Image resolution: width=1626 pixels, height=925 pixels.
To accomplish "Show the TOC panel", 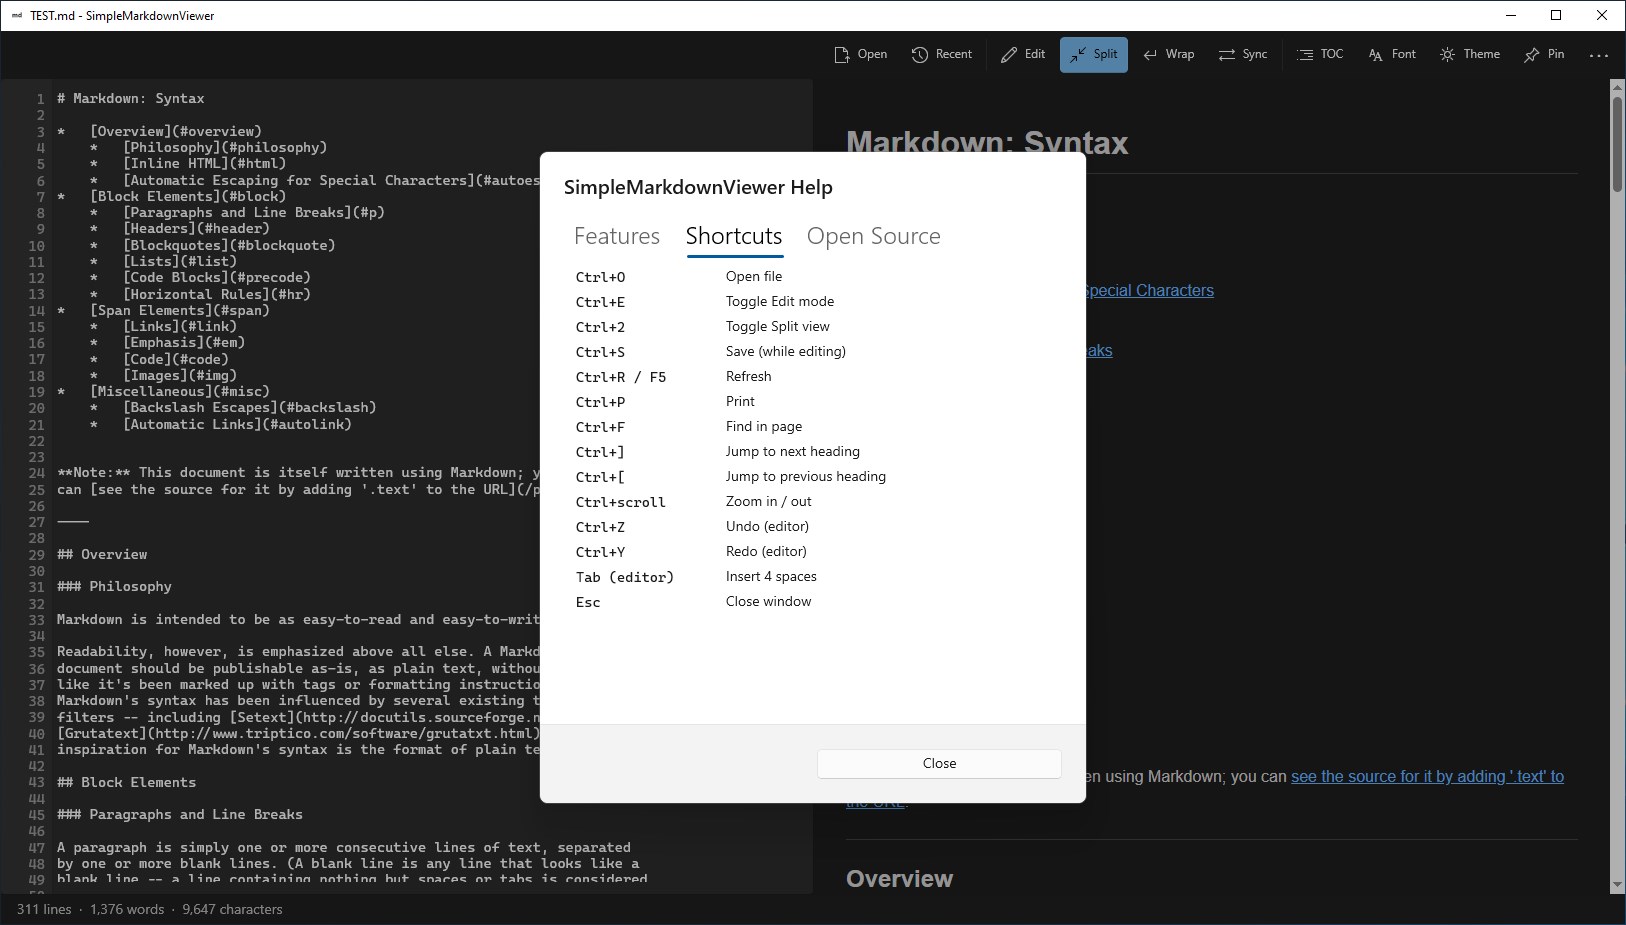I will click(1320, 54).
